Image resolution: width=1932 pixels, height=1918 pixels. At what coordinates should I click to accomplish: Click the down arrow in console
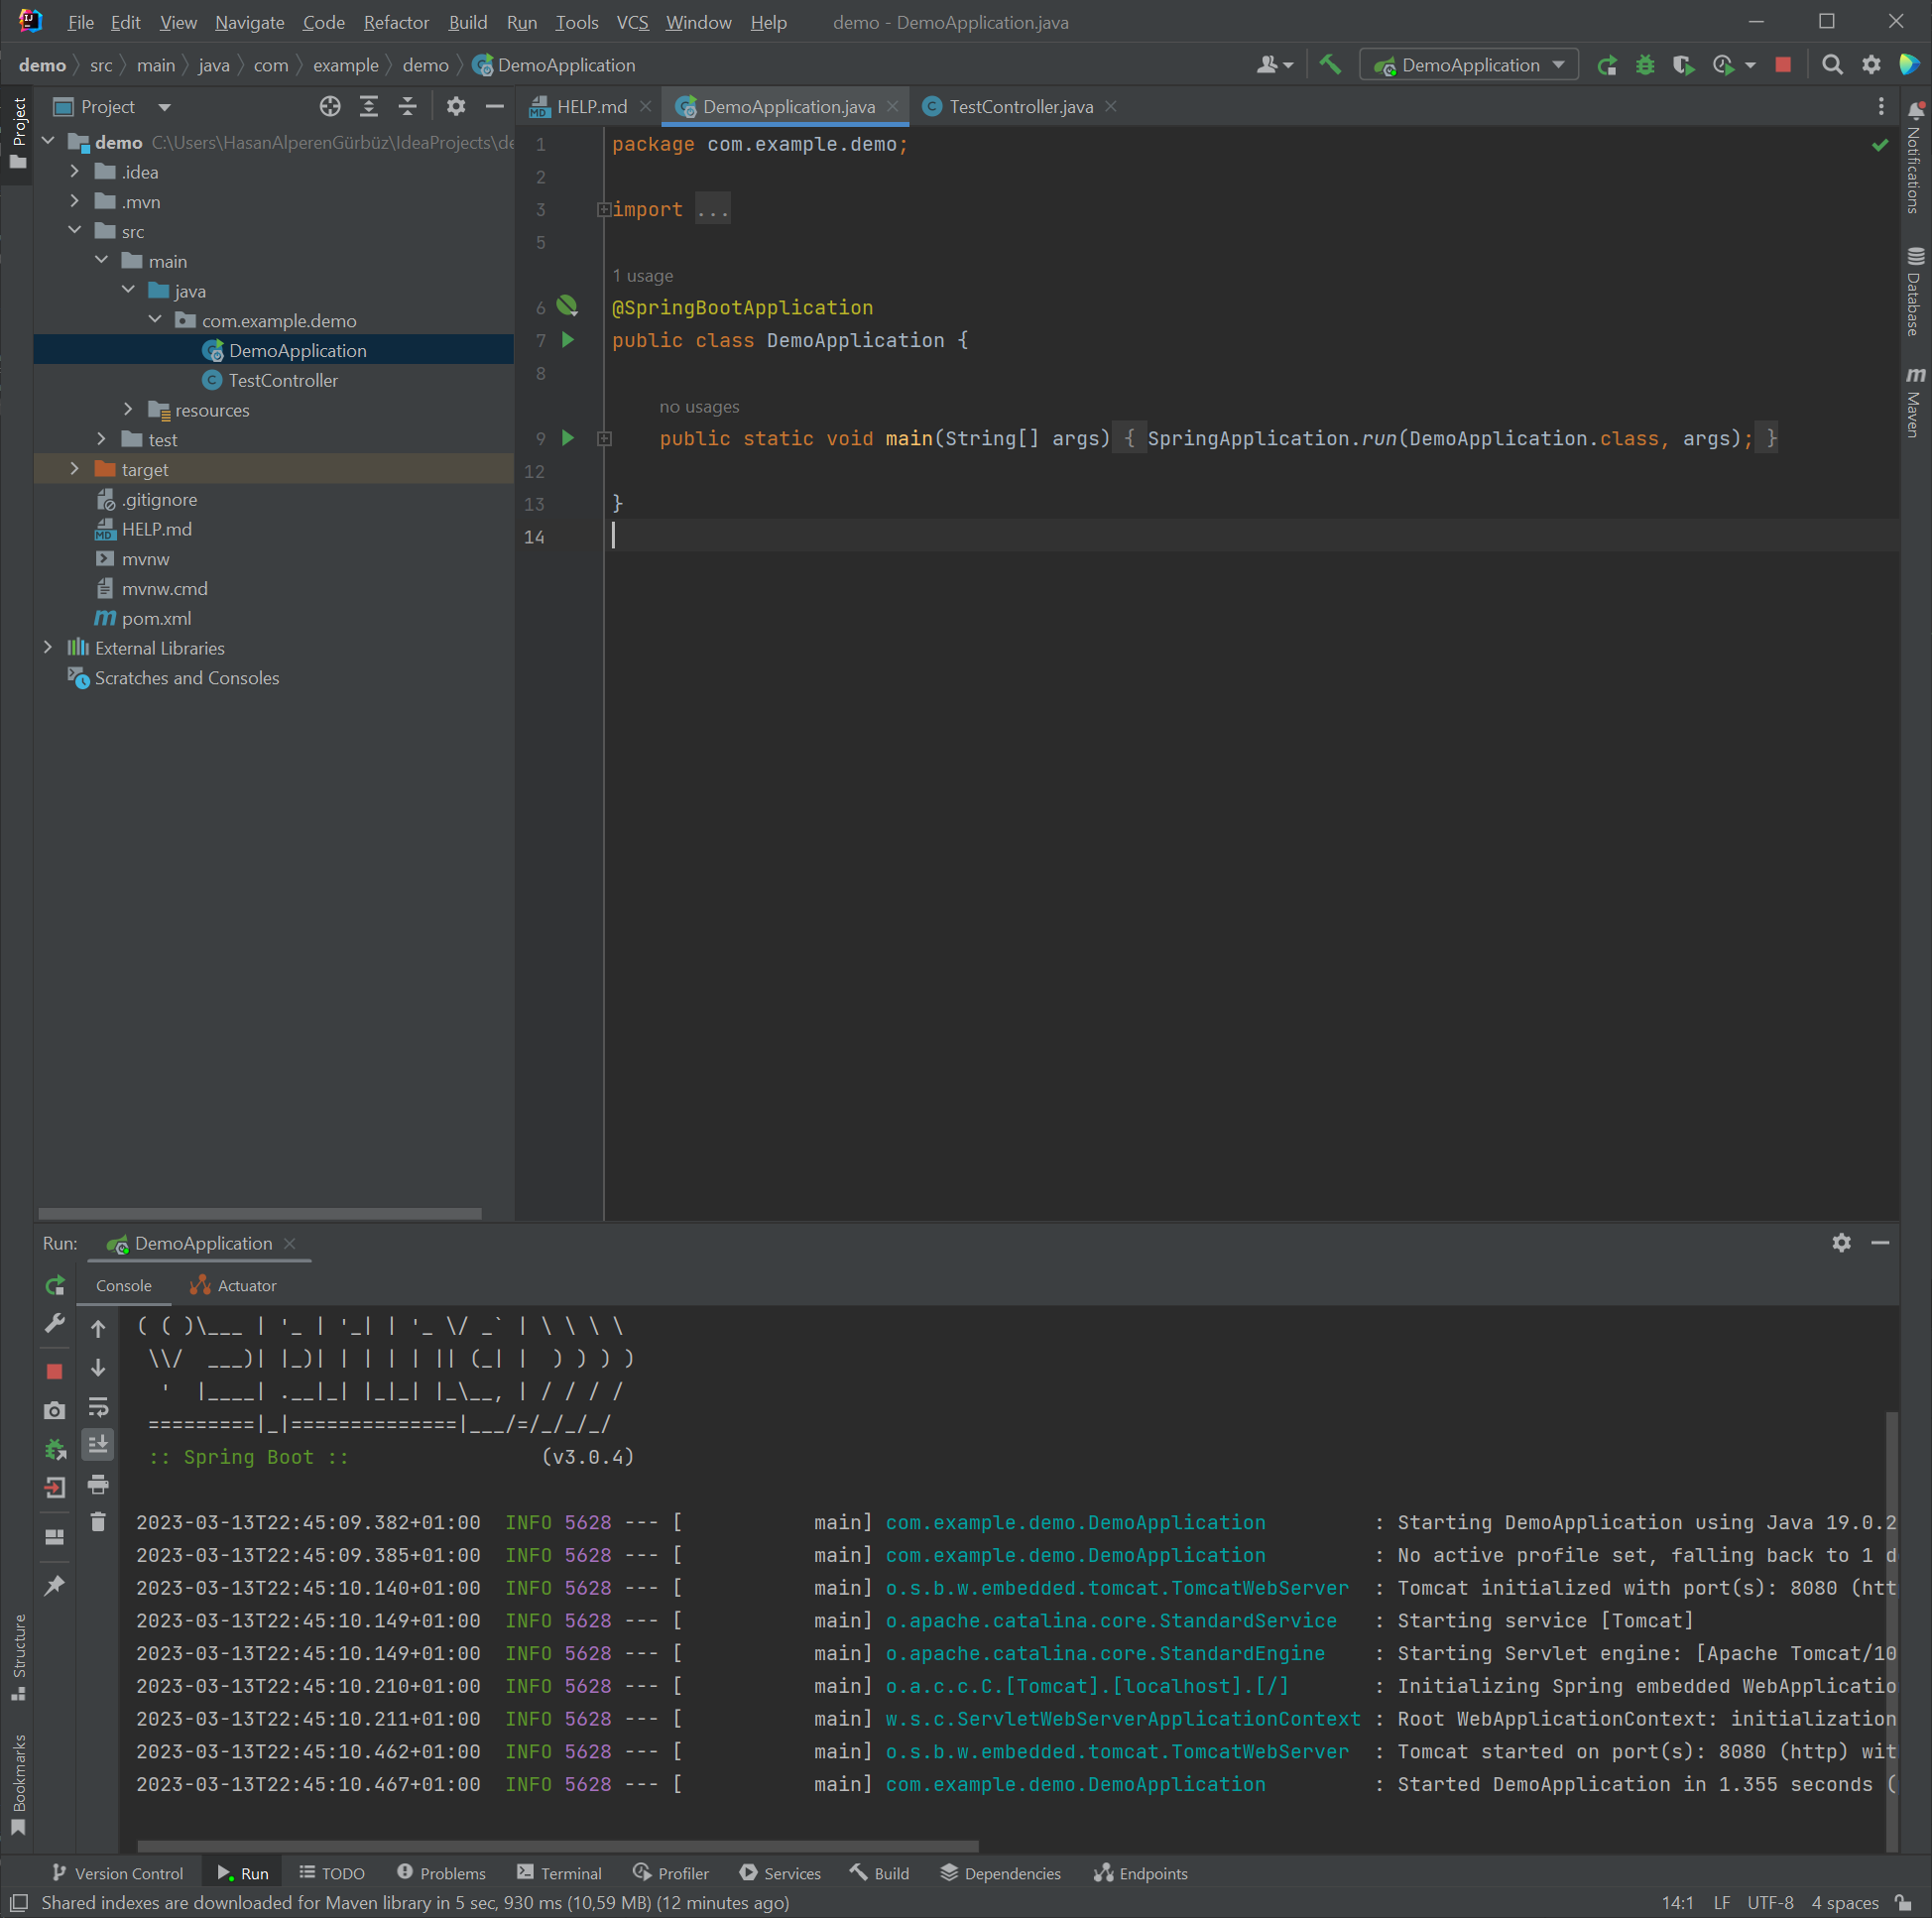pos(98,1367)
